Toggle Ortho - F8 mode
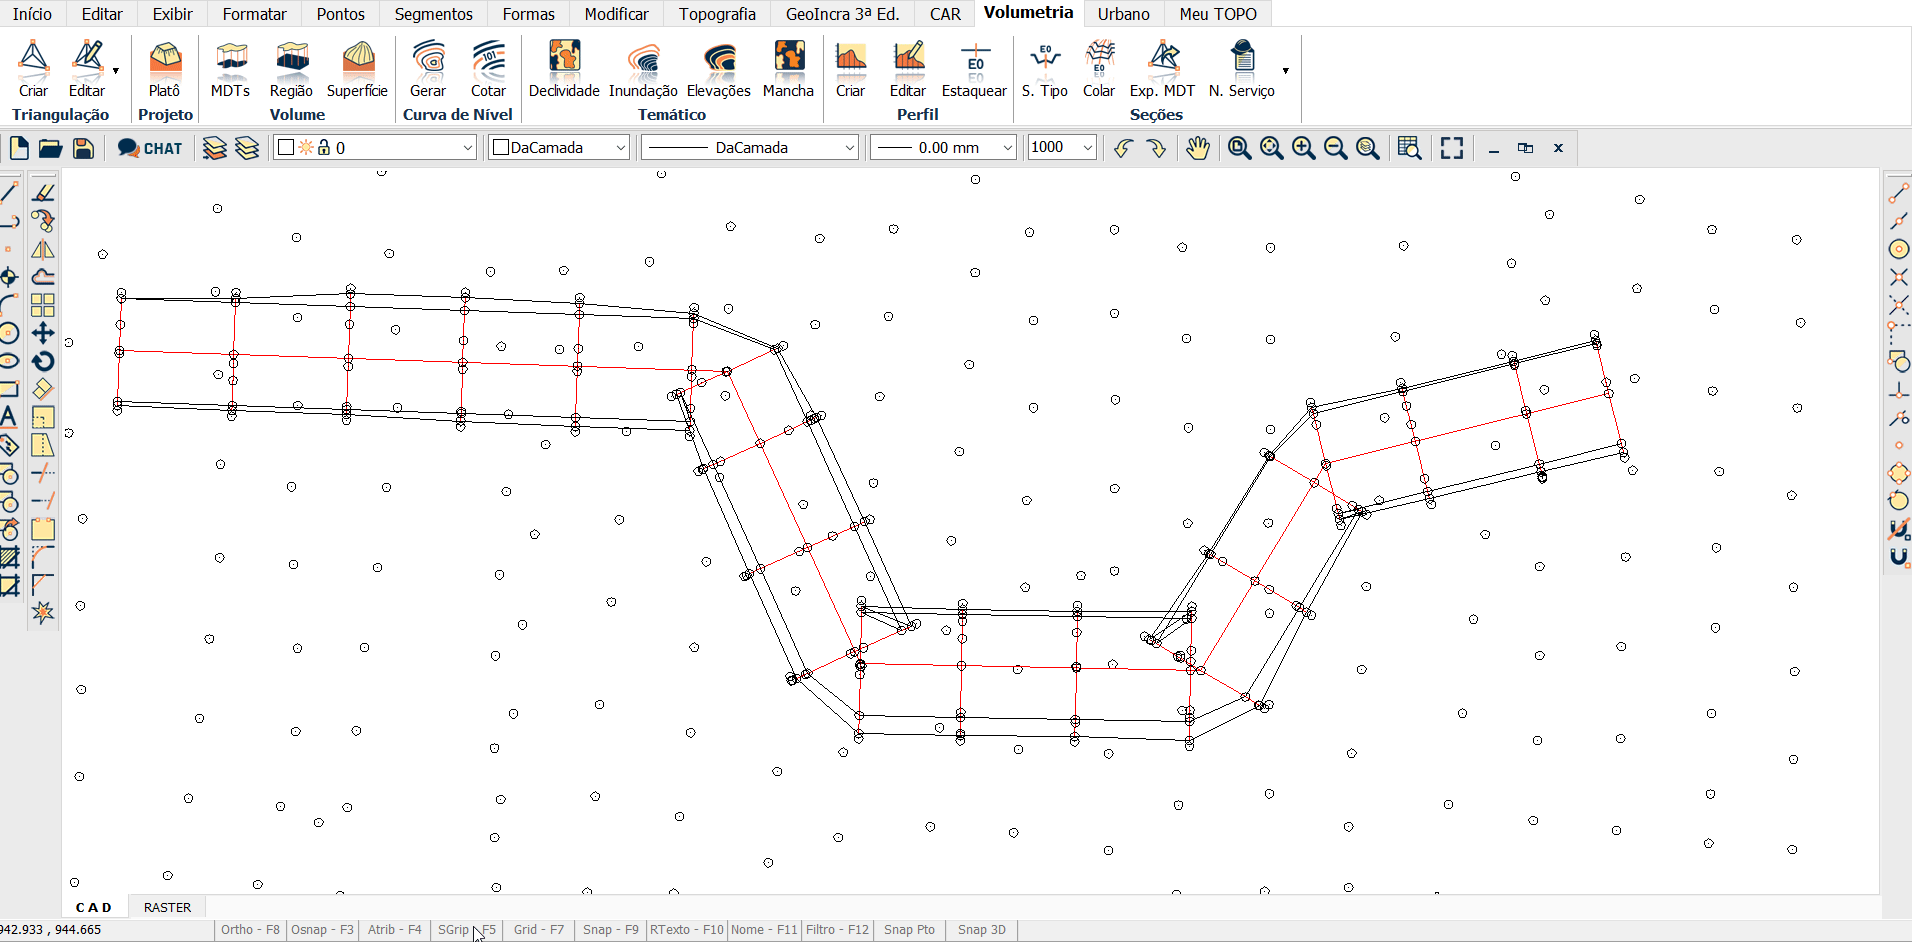The width and height of the screenshot is (1912, 942). pyautogui.click(x=250, y=930)
